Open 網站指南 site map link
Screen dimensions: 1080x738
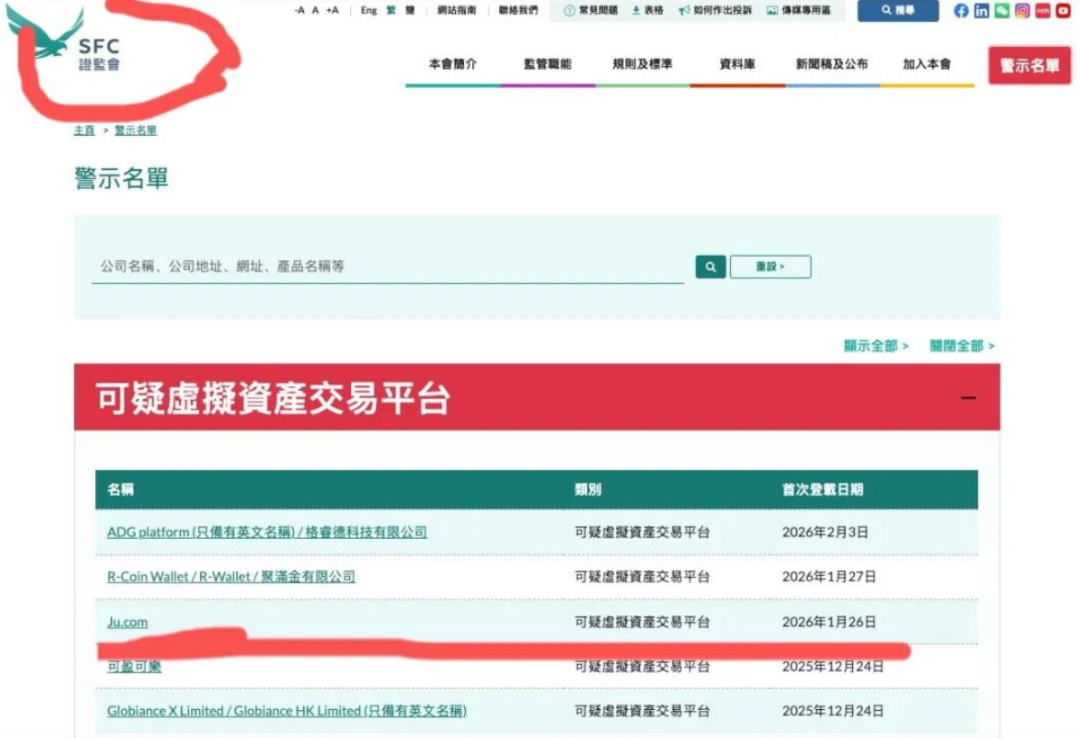tap(457, 10)
